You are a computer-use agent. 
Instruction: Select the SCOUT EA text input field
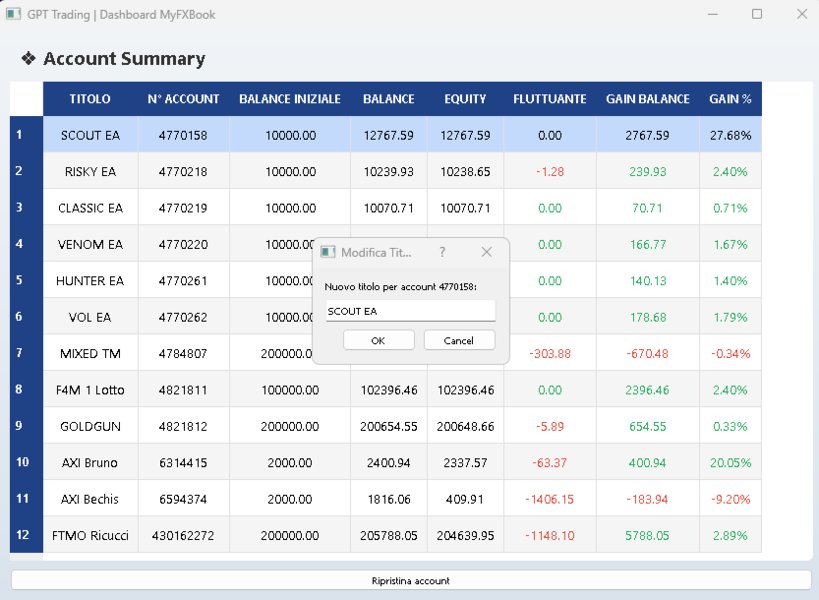[409, 310]
